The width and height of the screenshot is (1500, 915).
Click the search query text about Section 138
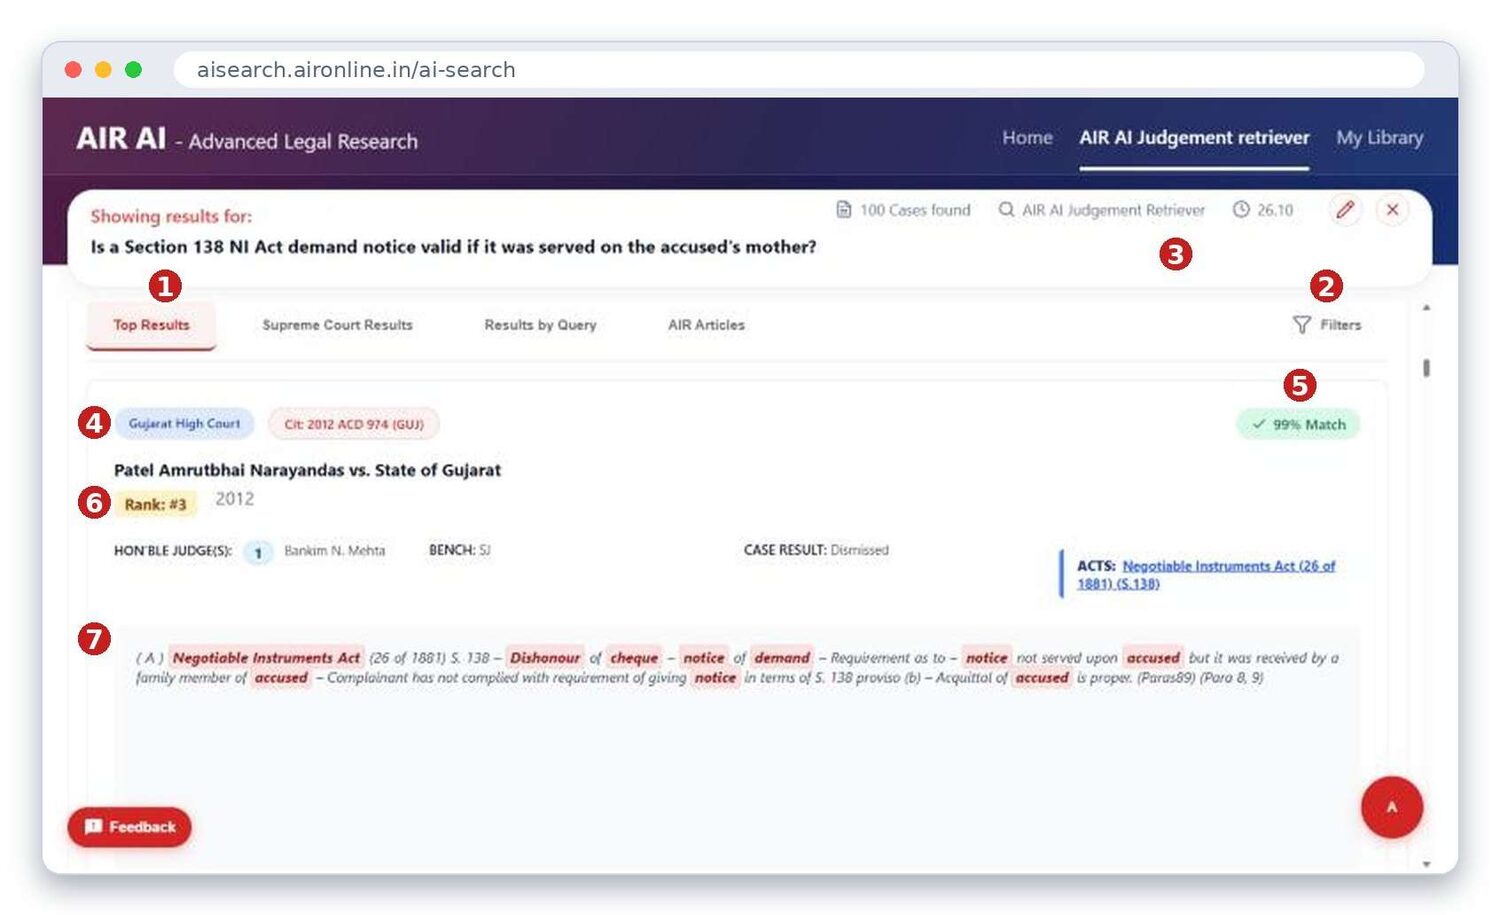(x=453, y=247)
